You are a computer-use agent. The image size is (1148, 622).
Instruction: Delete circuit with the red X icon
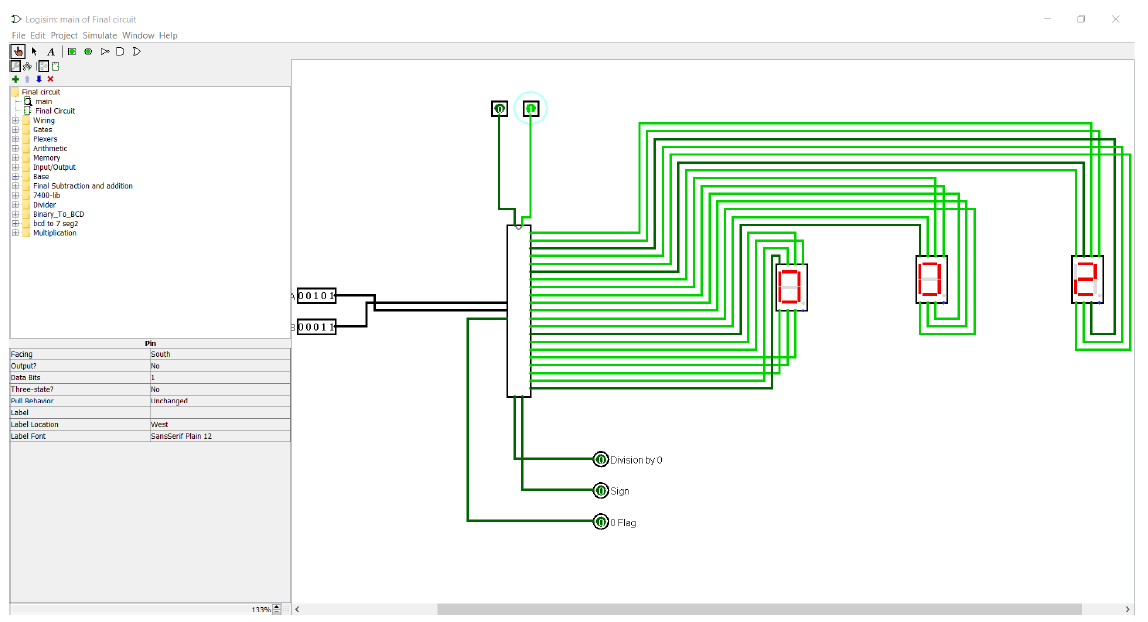(51, 79)
